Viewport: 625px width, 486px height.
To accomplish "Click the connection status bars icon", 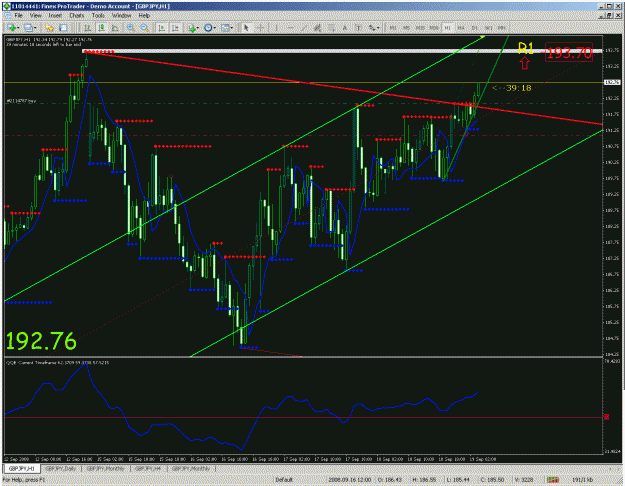I will tap(552, 480).
